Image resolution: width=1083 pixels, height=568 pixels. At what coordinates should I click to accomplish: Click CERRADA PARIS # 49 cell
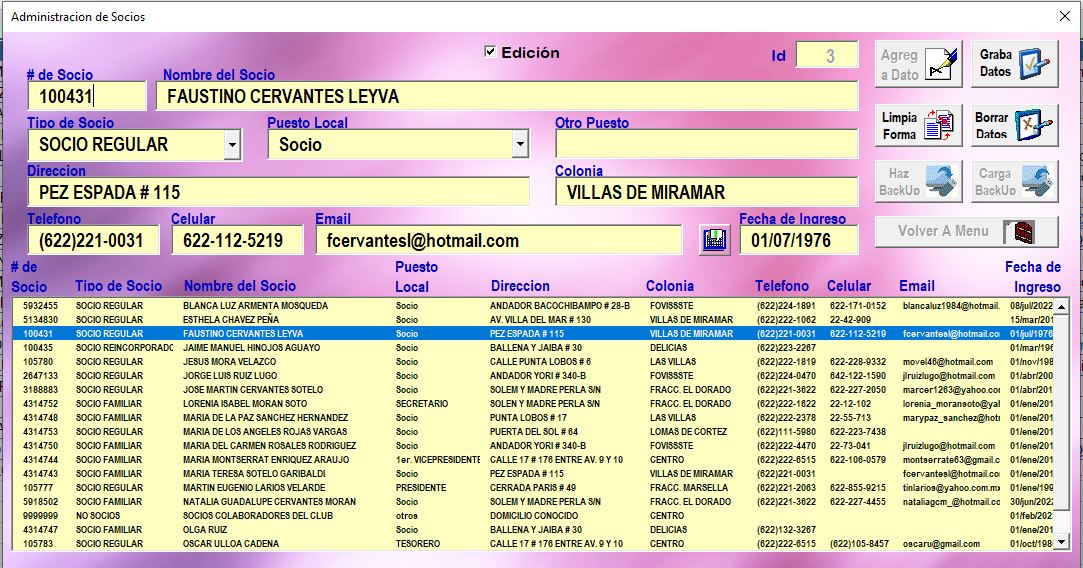pos(533,488)
